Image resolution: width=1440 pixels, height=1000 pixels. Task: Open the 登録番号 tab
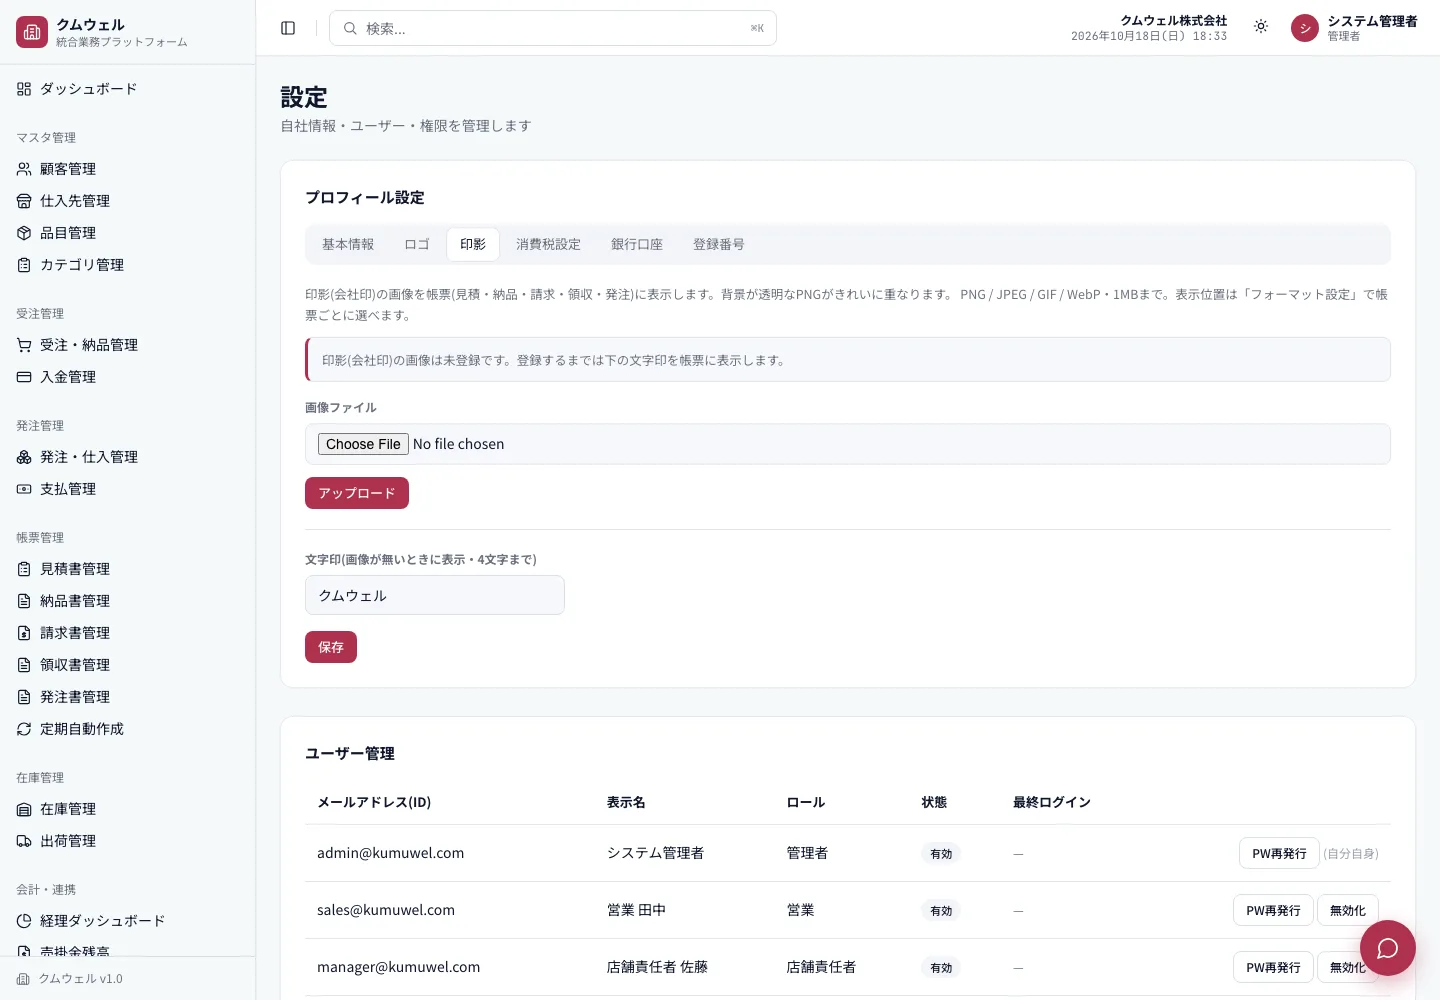719,244
